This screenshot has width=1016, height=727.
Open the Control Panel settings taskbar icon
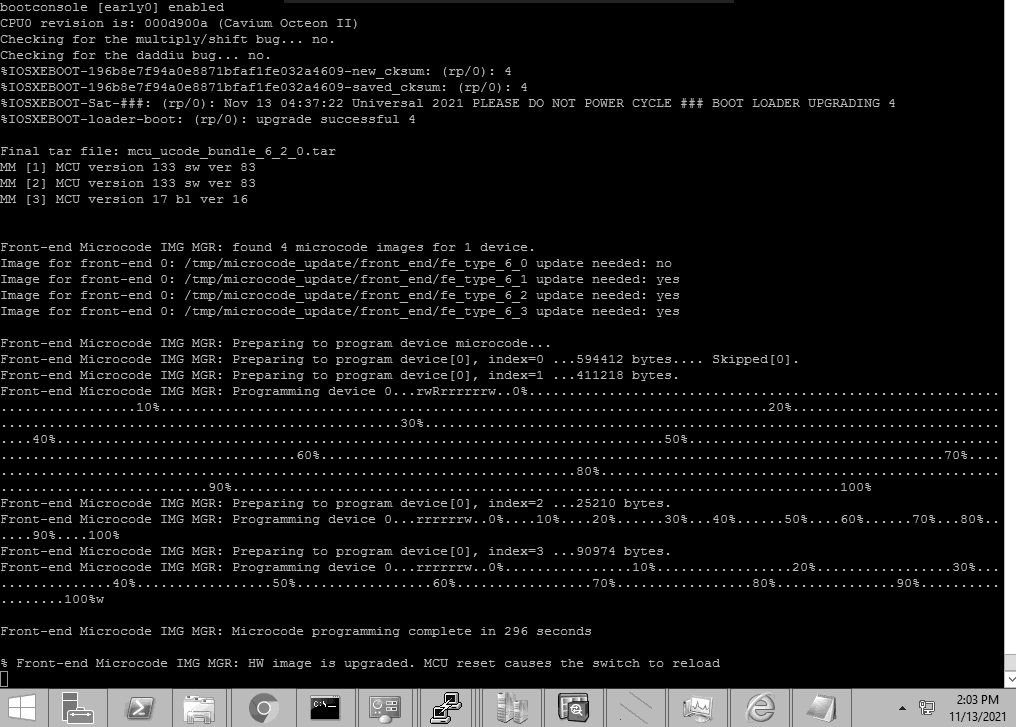pos(383,708)
